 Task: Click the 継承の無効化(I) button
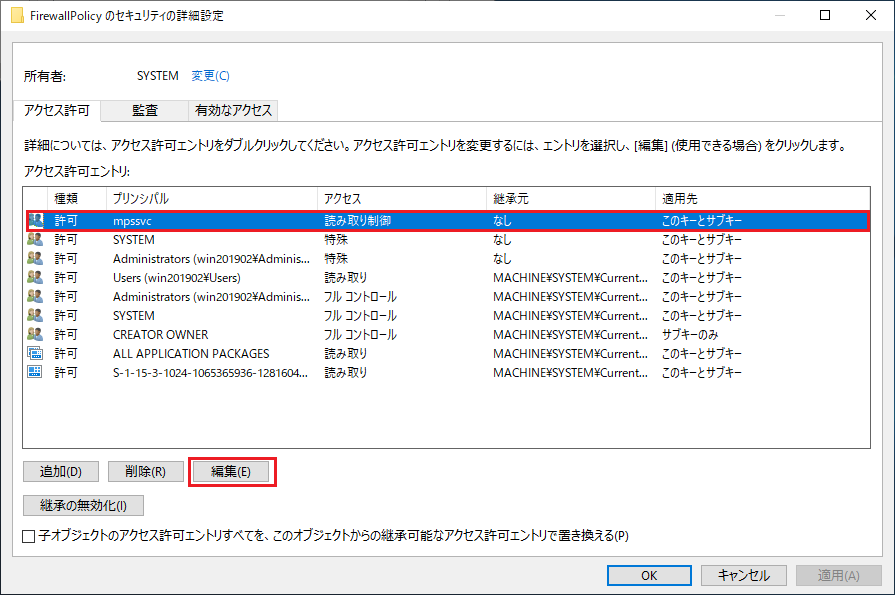click(83, 505)
